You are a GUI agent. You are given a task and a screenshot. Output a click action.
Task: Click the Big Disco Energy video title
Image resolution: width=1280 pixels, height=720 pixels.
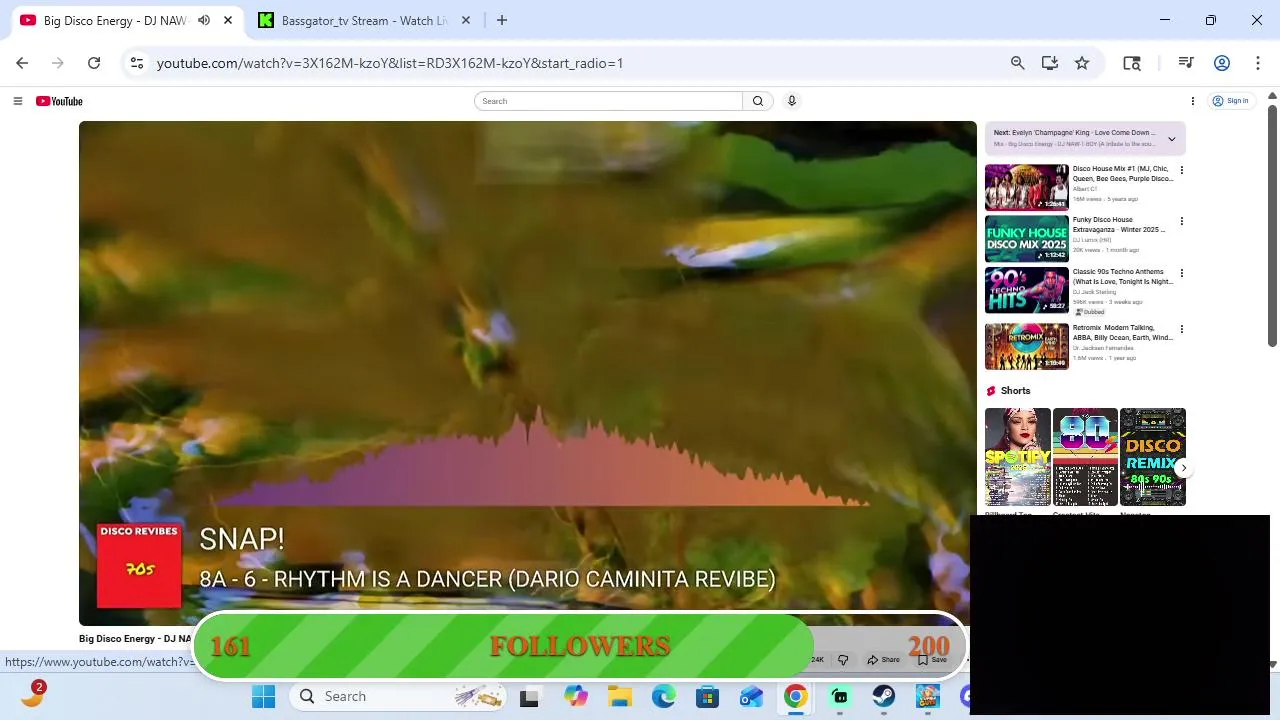click(134, 638)
